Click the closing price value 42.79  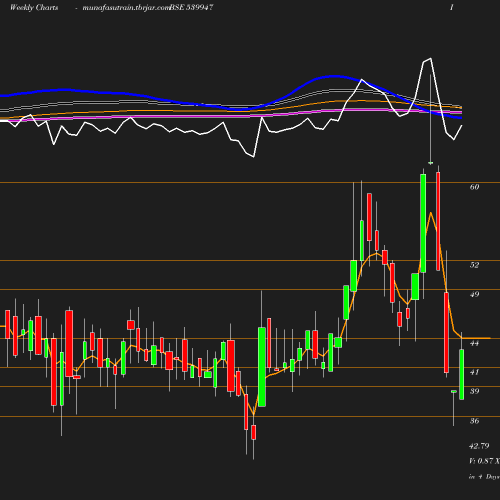[x=479, y=446]
